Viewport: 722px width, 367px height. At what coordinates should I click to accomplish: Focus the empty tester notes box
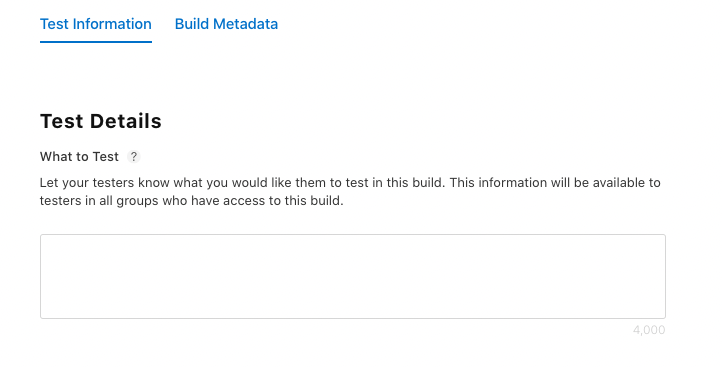click(353, 276)
